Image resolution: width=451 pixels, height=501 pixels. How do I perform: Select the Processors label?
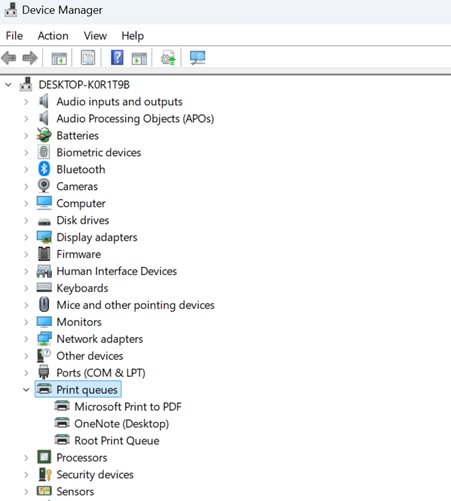point(82,458)
